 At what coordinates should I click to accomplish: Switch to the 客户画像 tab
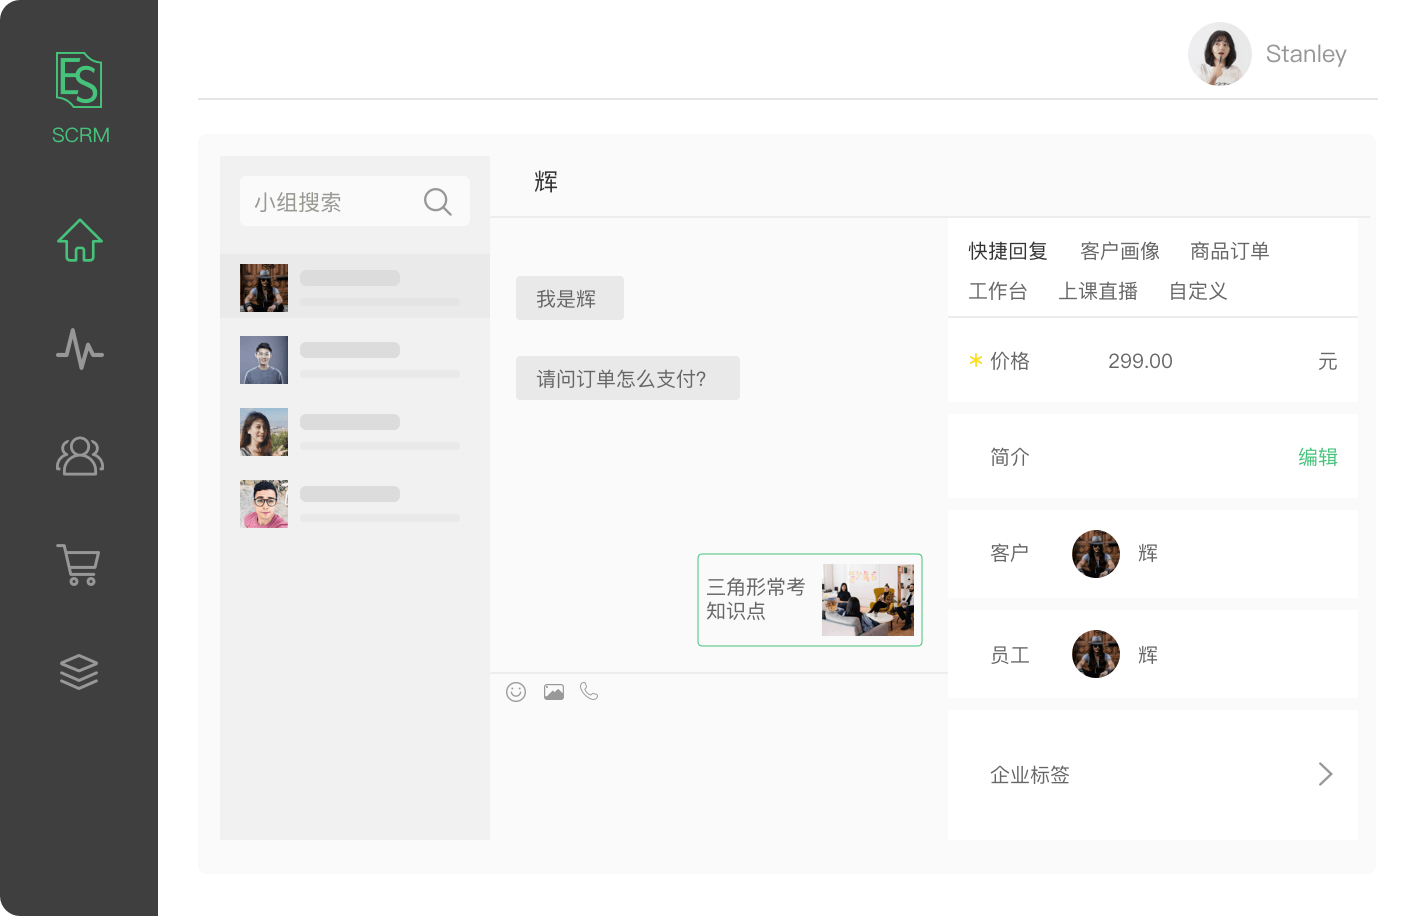tap(1120, 251)
